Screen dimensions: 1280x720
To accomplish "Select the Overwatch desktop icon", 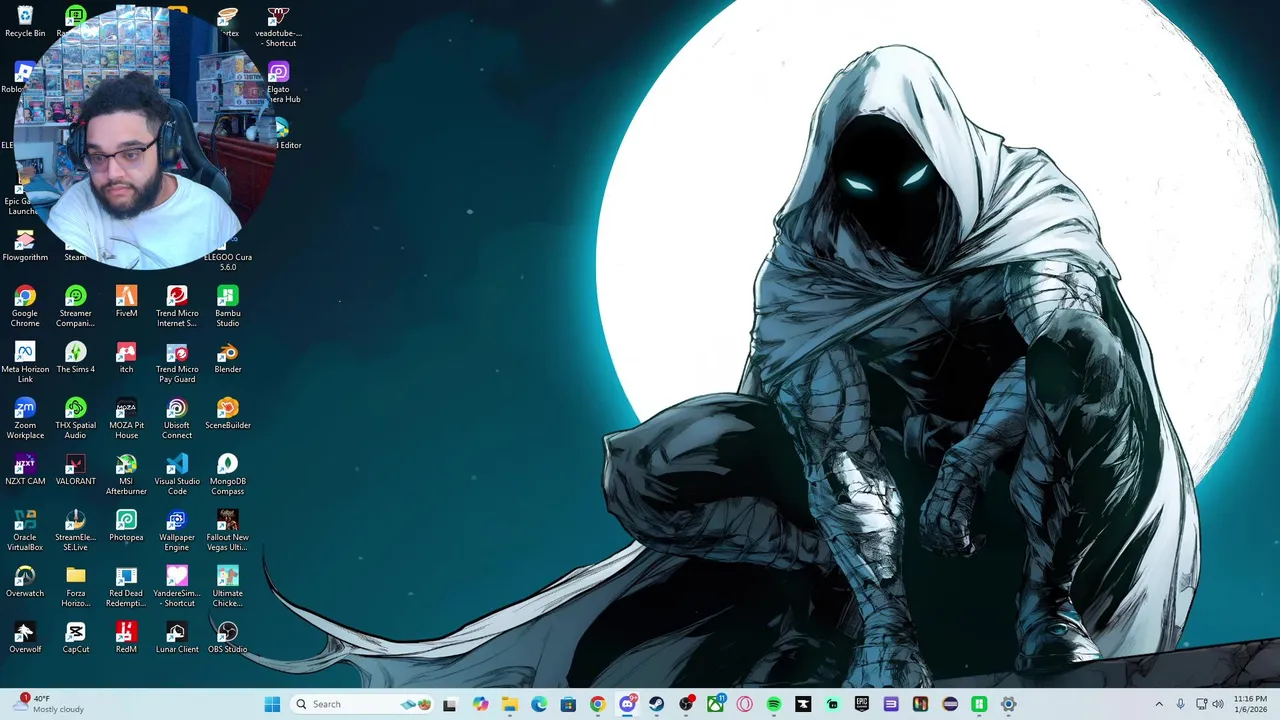I will (x=25, y=581).
